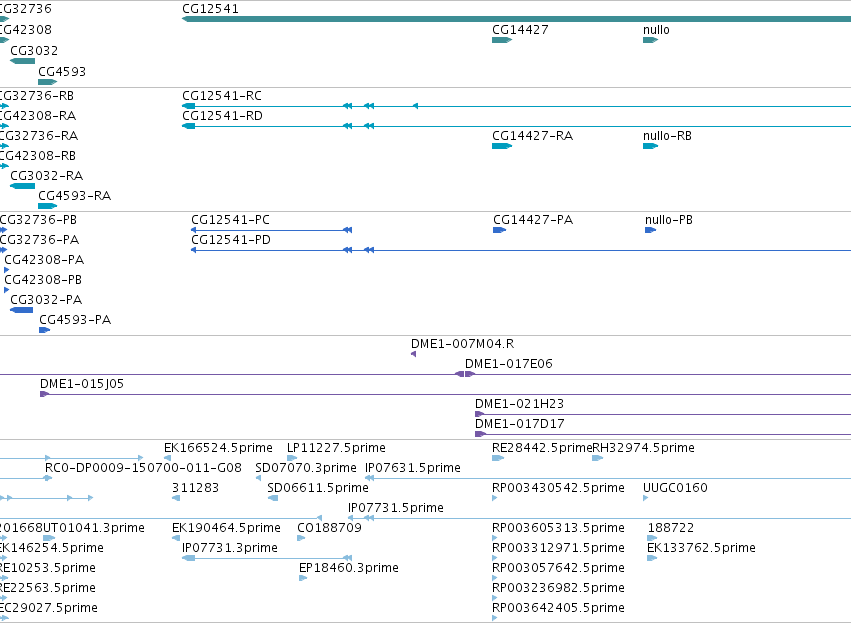Select the CG42308-RA transcript label
Viewport: 851px width, 623px height.
[37, 116]
